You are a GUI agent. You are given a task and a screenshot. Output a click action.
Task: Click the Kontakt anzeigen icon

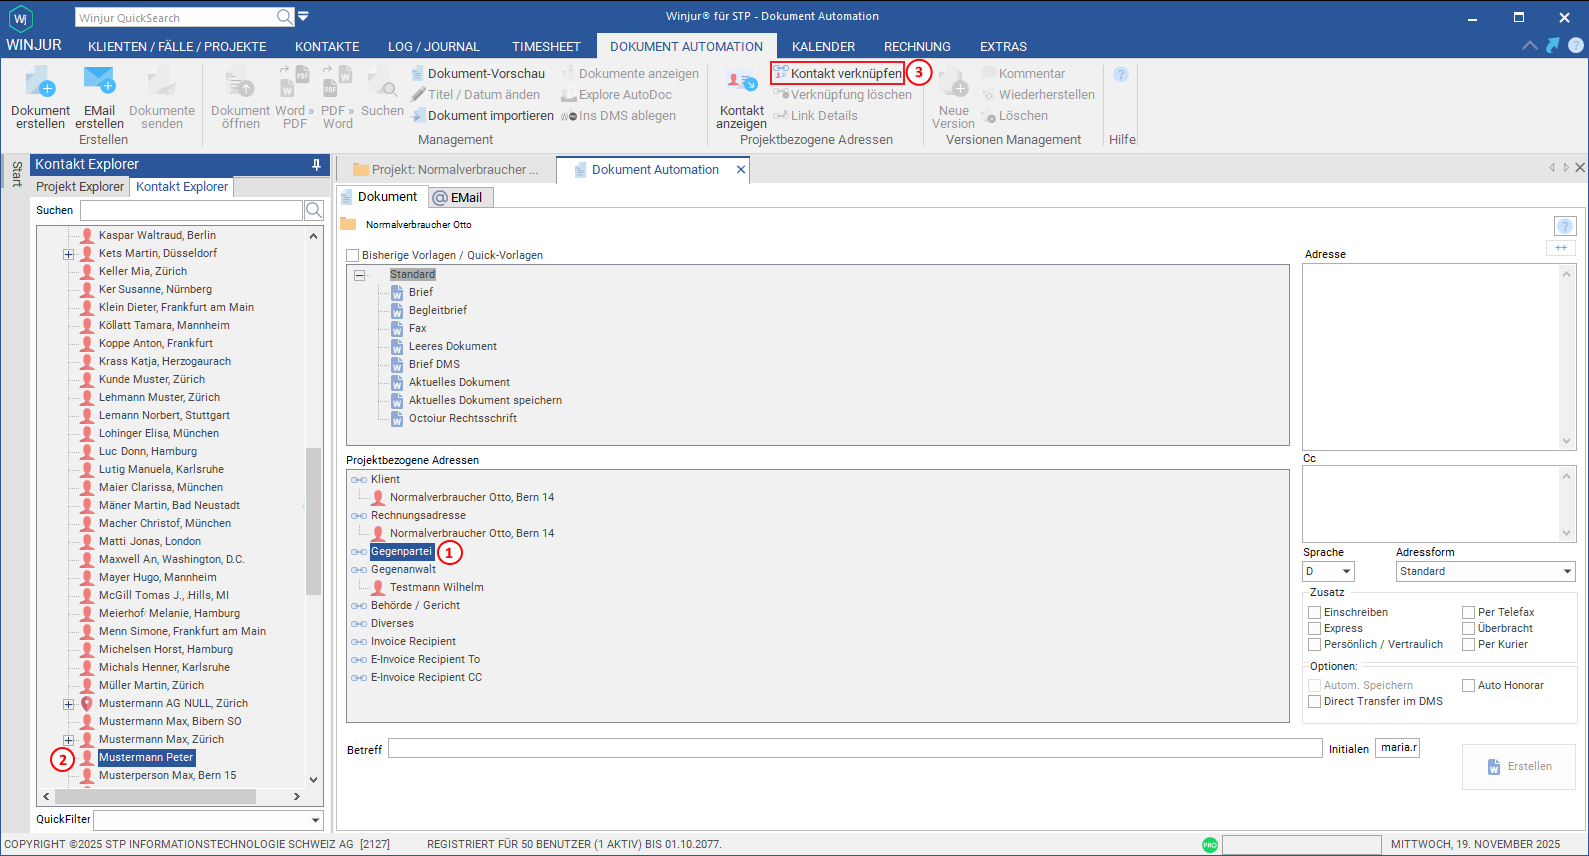[741, 82]
